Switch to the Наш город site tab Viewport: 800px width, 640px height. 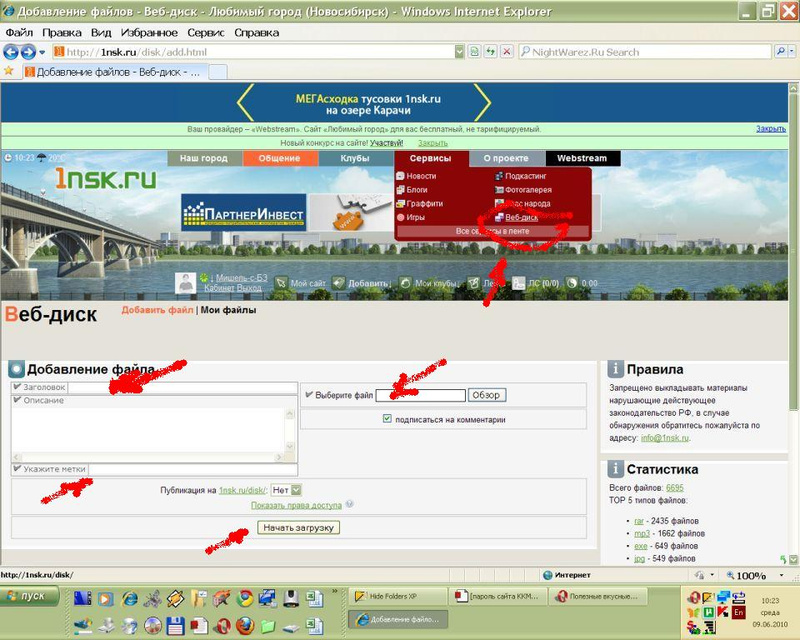point(204,158)
